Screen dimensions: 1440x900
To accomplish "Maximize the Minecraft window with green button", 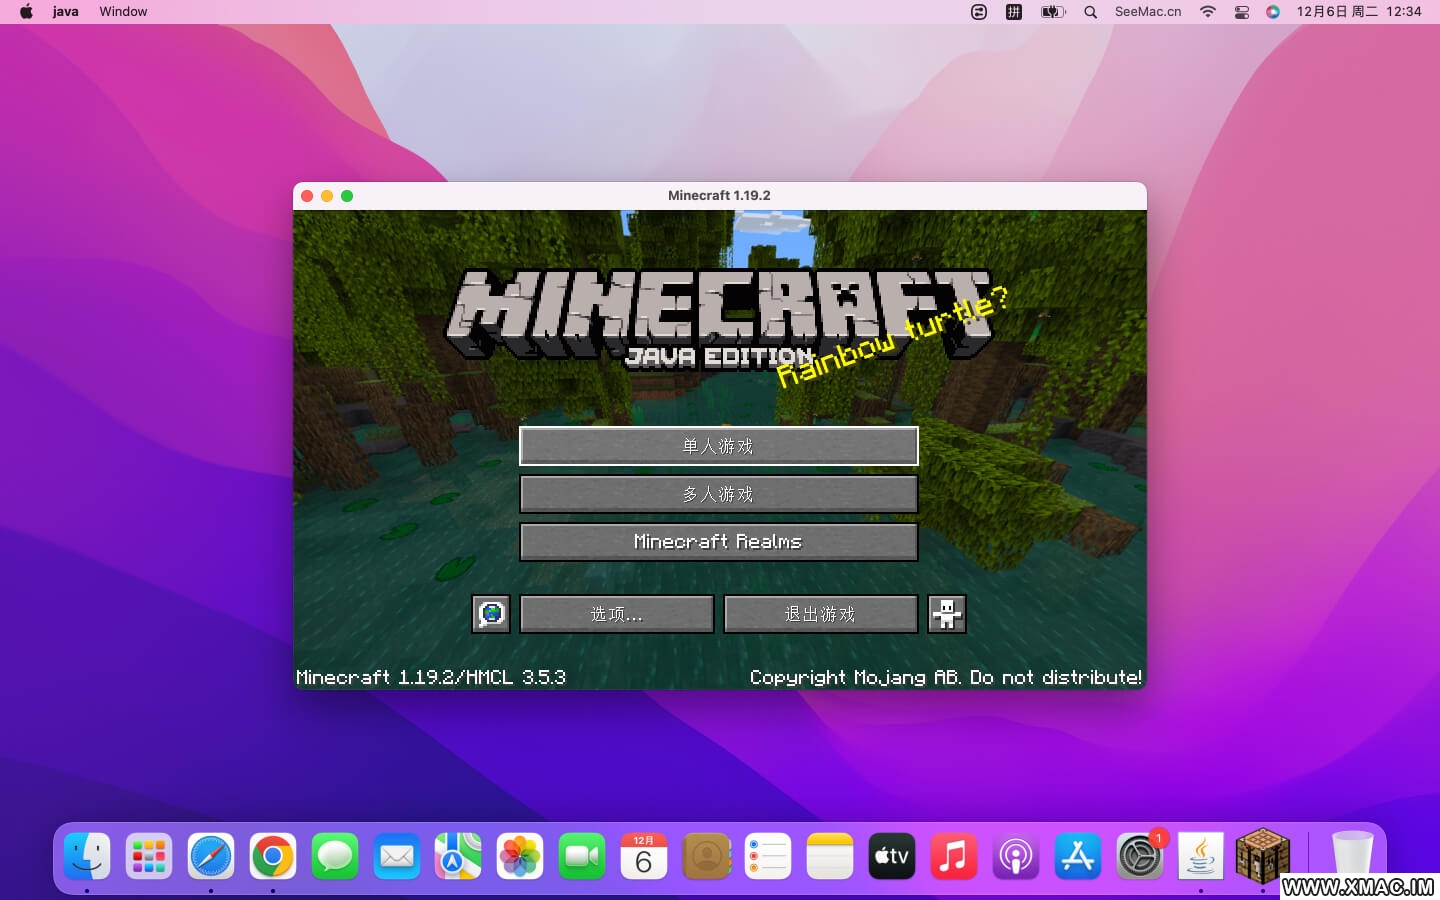I will (x=347, y=196).
